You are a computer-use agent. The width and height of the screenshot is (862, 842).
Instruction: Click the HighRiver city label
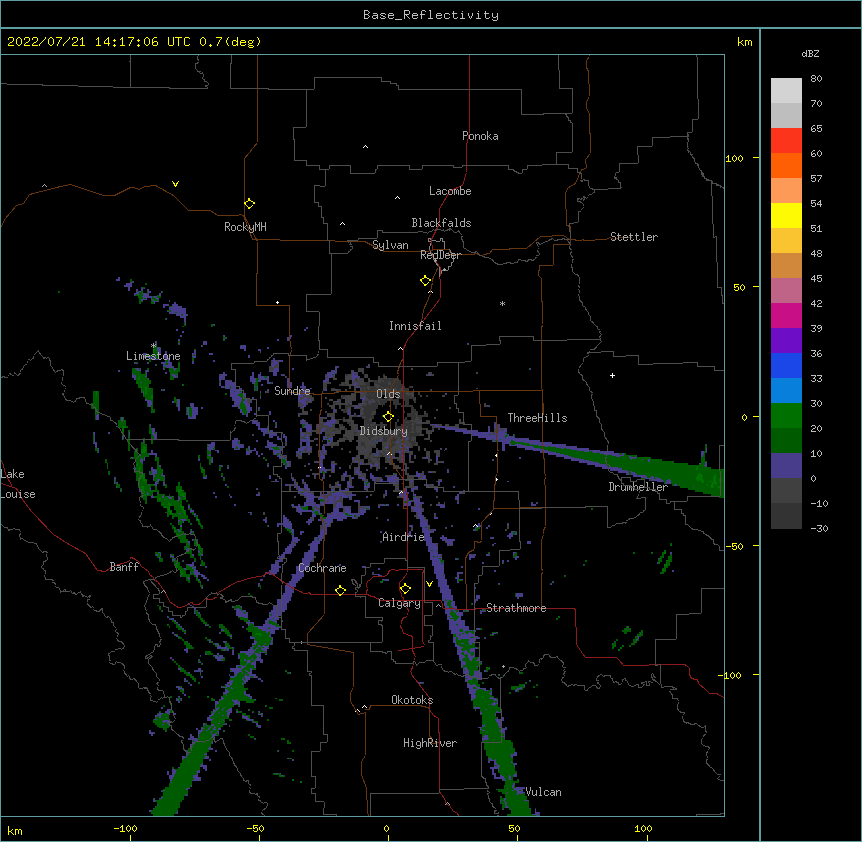tap(430, 743)
